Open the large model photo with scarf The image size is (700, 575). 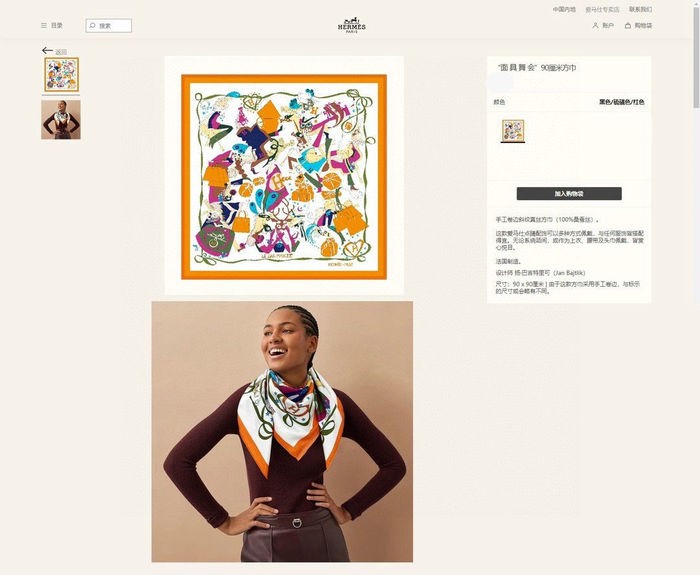[x=282, y=432]
